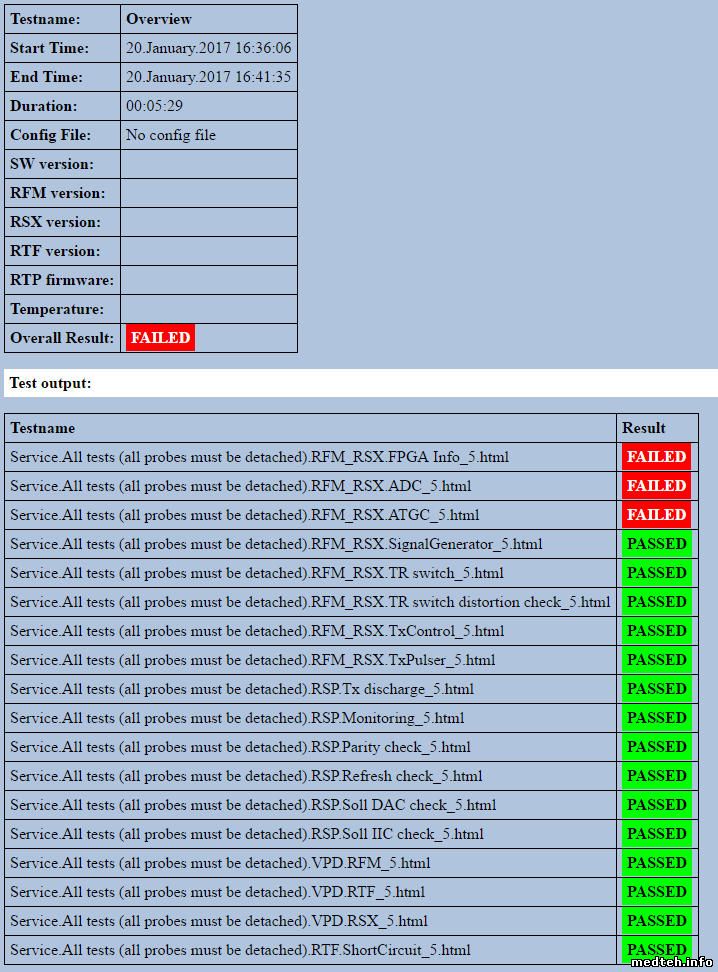Select the VPD.RTF_5.html test entry

(x=217, y=892)
